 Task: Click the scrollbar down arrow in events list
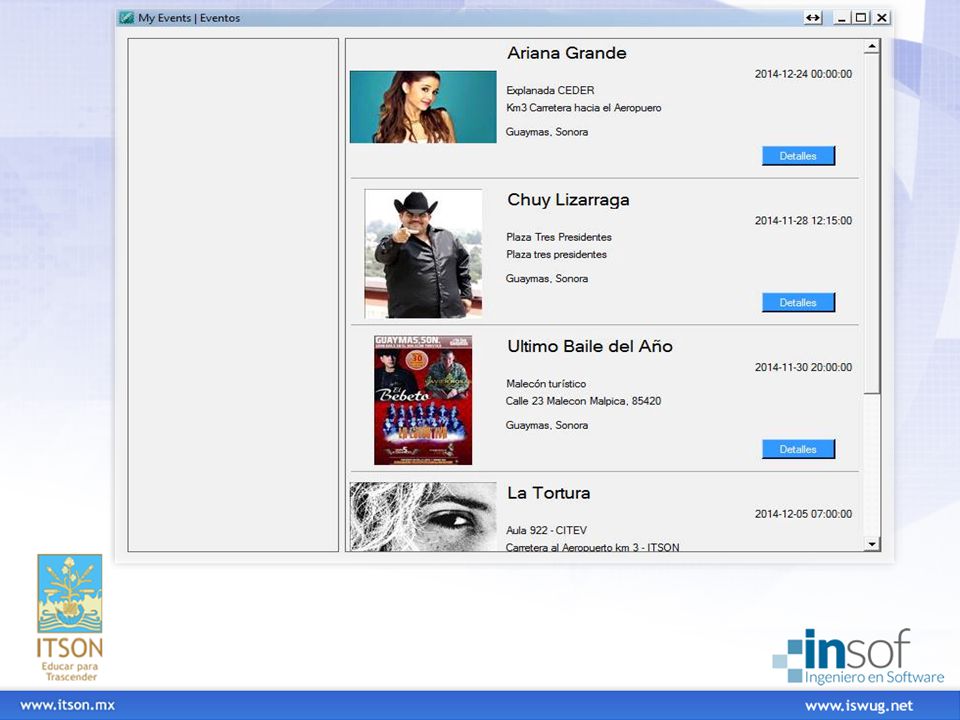tap(872, 544)
